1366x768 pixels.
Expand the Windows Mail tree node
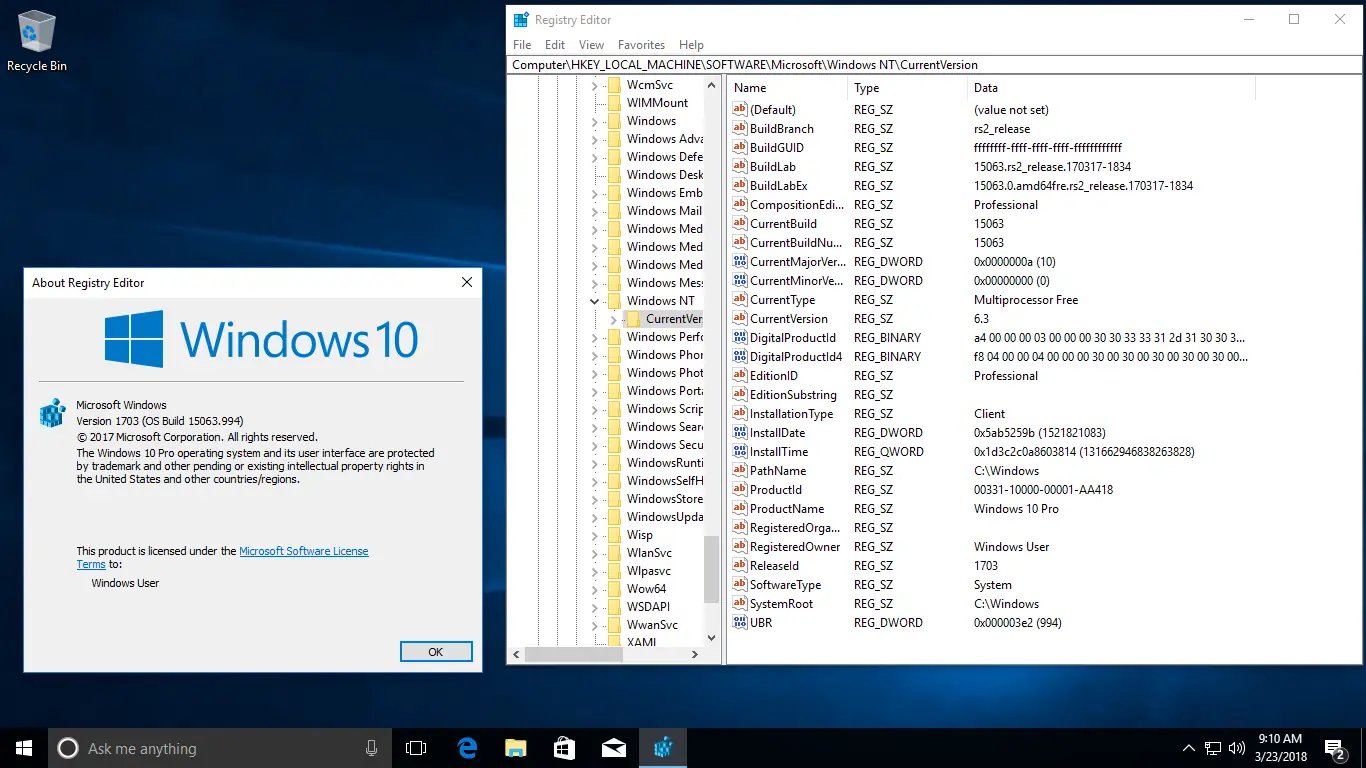coord(595,211)
